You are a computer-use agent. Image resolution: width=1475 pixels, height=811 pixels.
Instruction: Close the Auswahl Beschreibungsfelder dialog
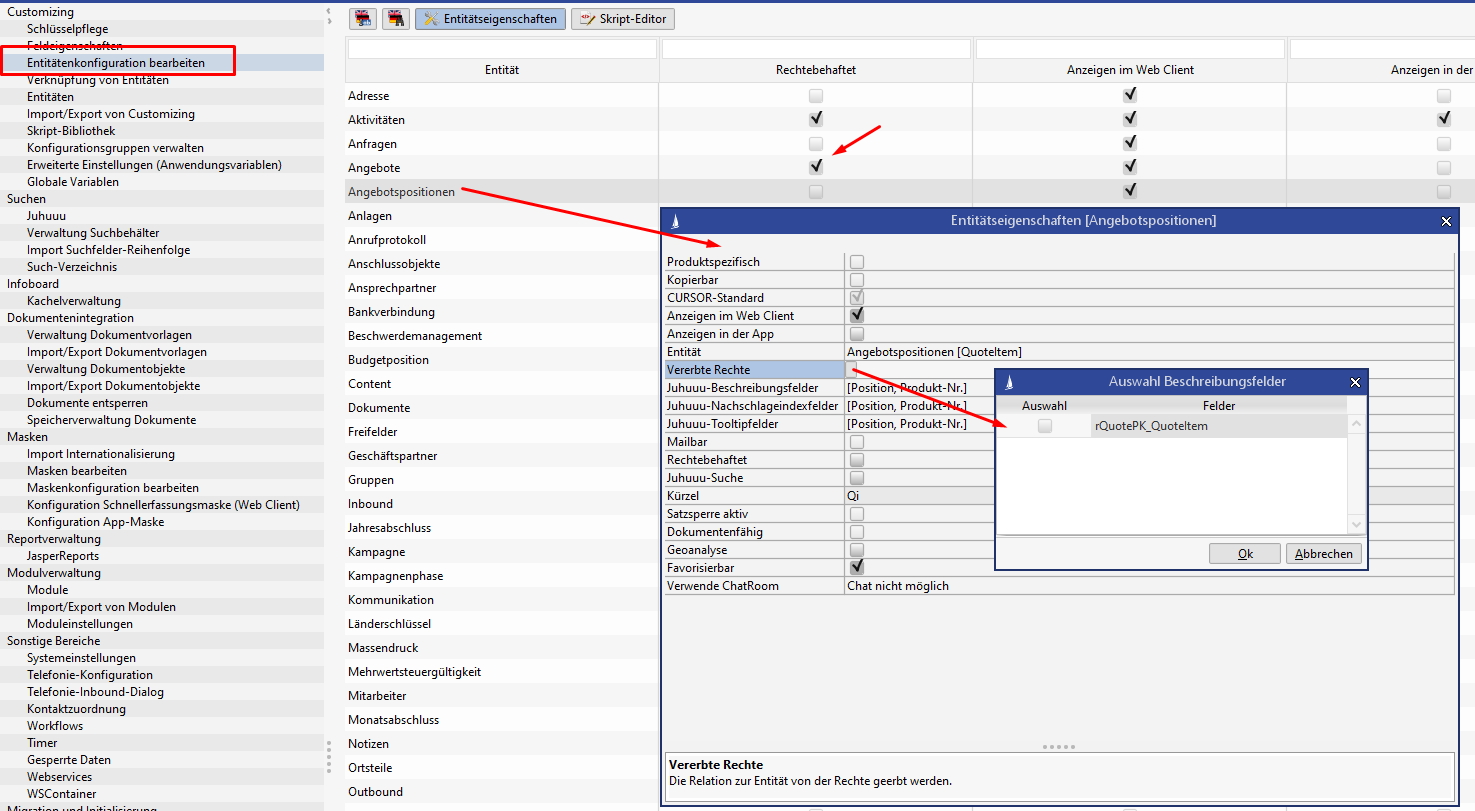coord(1355,382)
